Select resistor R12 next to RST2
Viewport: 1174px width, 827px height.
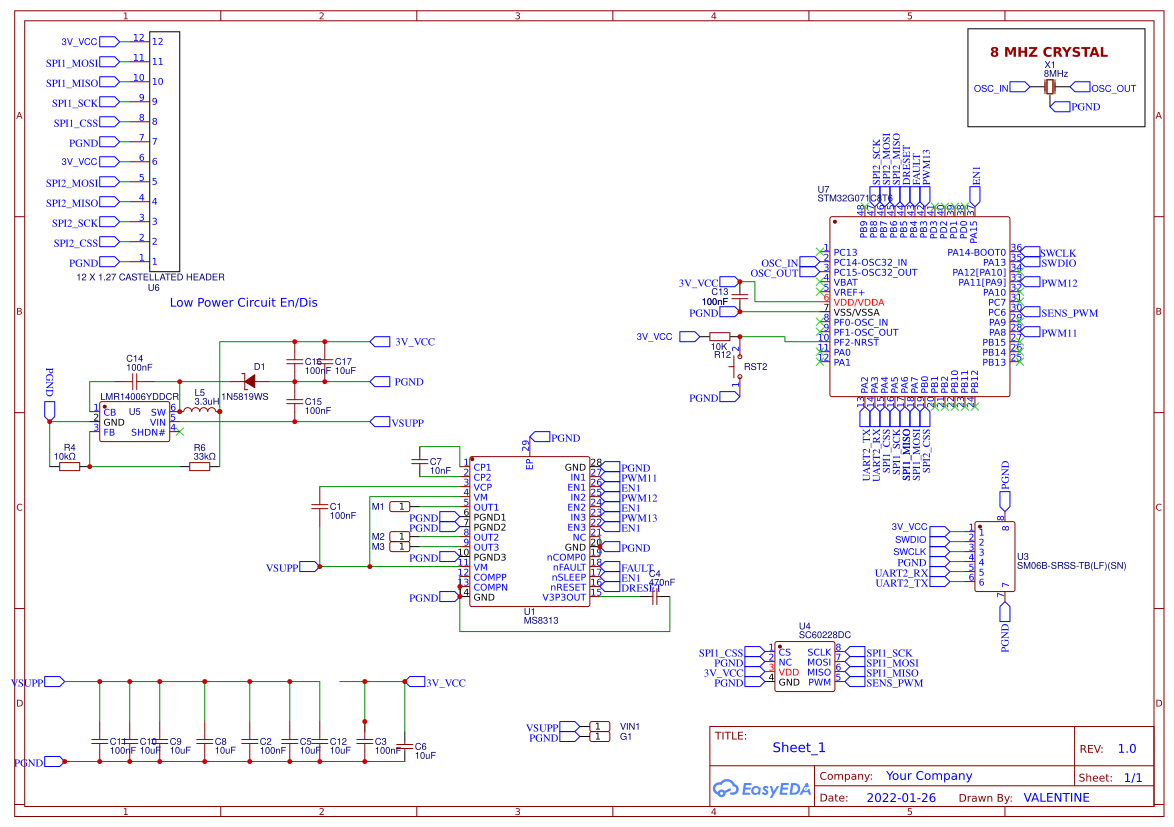point(719,337)
